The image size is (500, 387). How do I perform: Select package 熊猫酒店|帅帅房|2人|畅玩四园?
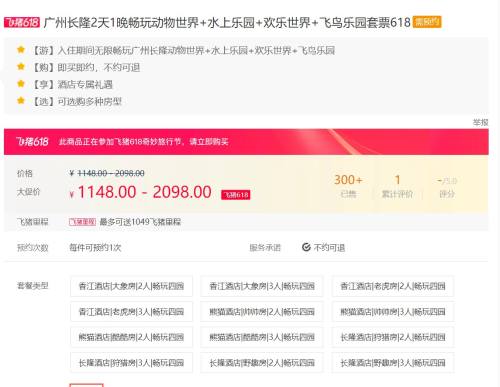click(x=262, y=312)
